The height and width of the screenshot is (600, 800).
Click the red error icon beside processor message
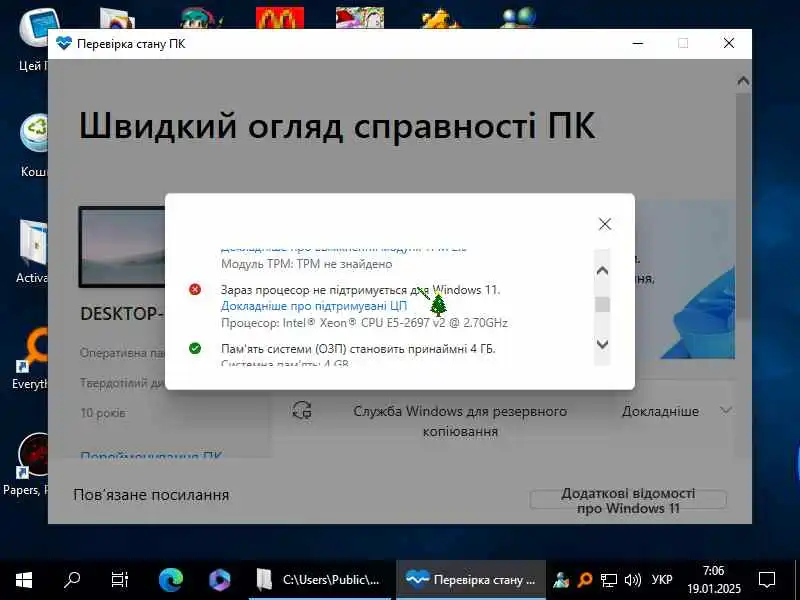195,289
